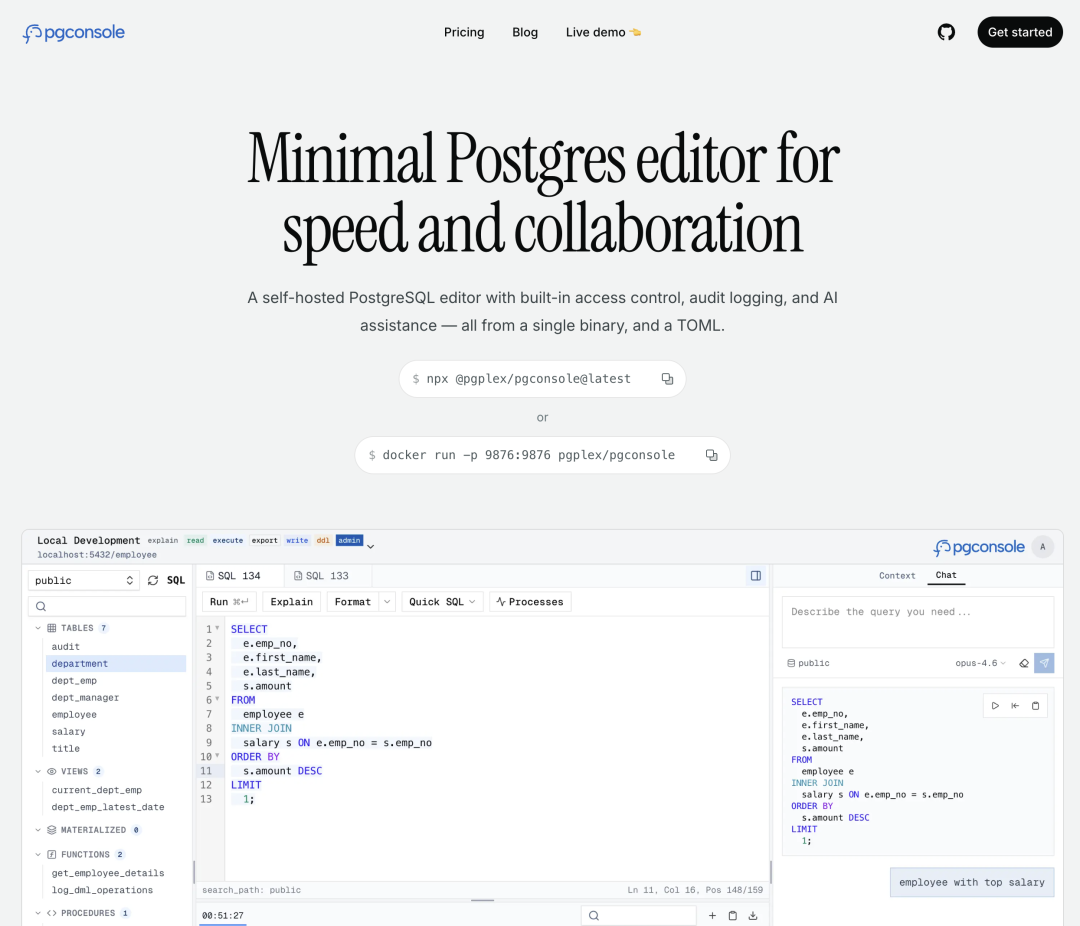The image size is (1080, 926).
Task: Open the Quick SQL dropdown
Action: tap(442, 602)
